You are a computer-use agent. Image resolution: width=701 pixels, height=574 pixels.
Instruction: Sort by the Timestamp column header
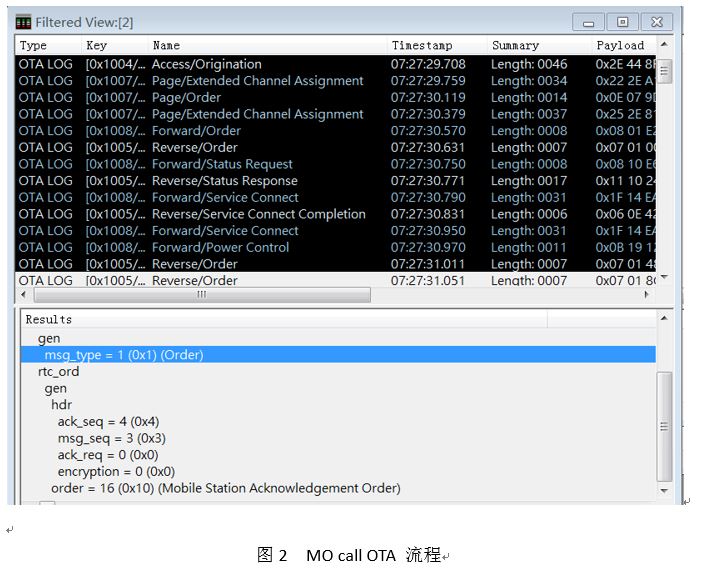(437, 45)
